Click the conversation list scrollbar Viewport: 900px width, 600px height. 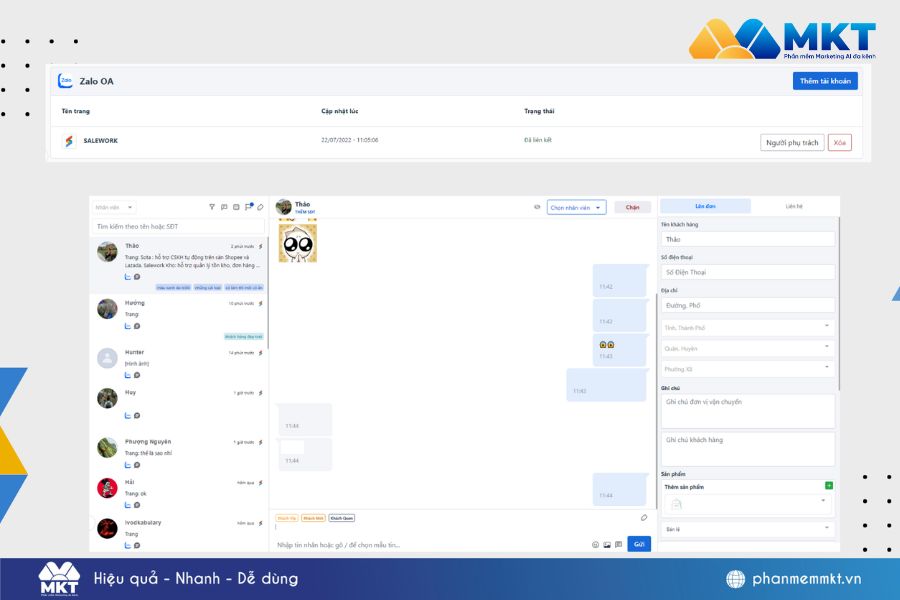(x=267, y=293)
